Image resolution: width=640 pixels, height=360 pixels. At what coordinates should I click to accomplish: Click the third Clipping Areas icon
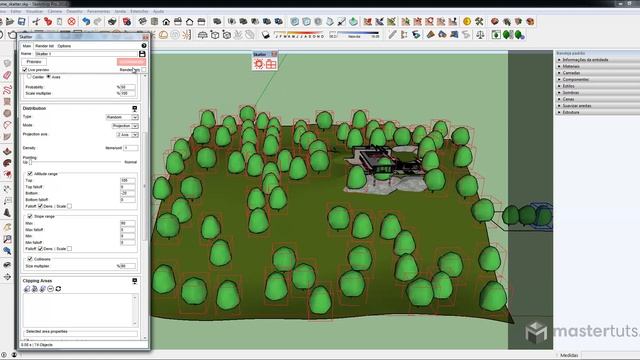42,289
